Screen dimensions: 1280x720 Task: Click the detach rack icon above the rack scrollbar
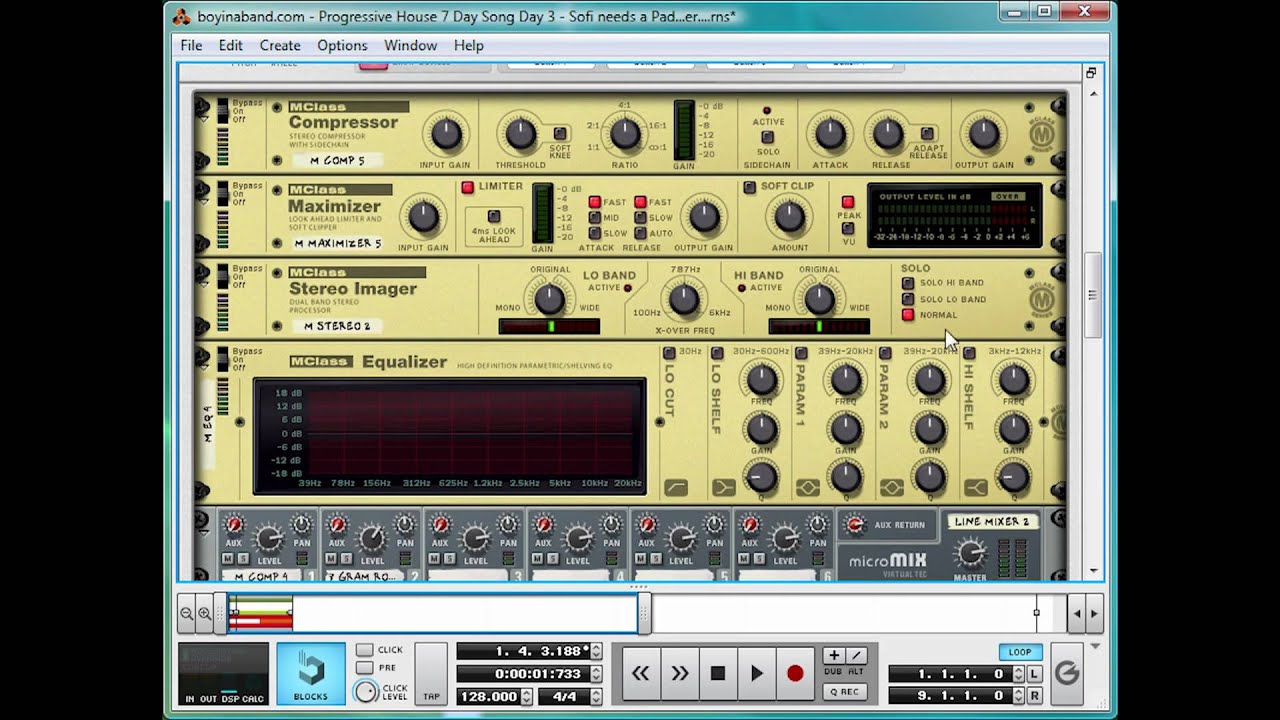point(1091,73)
